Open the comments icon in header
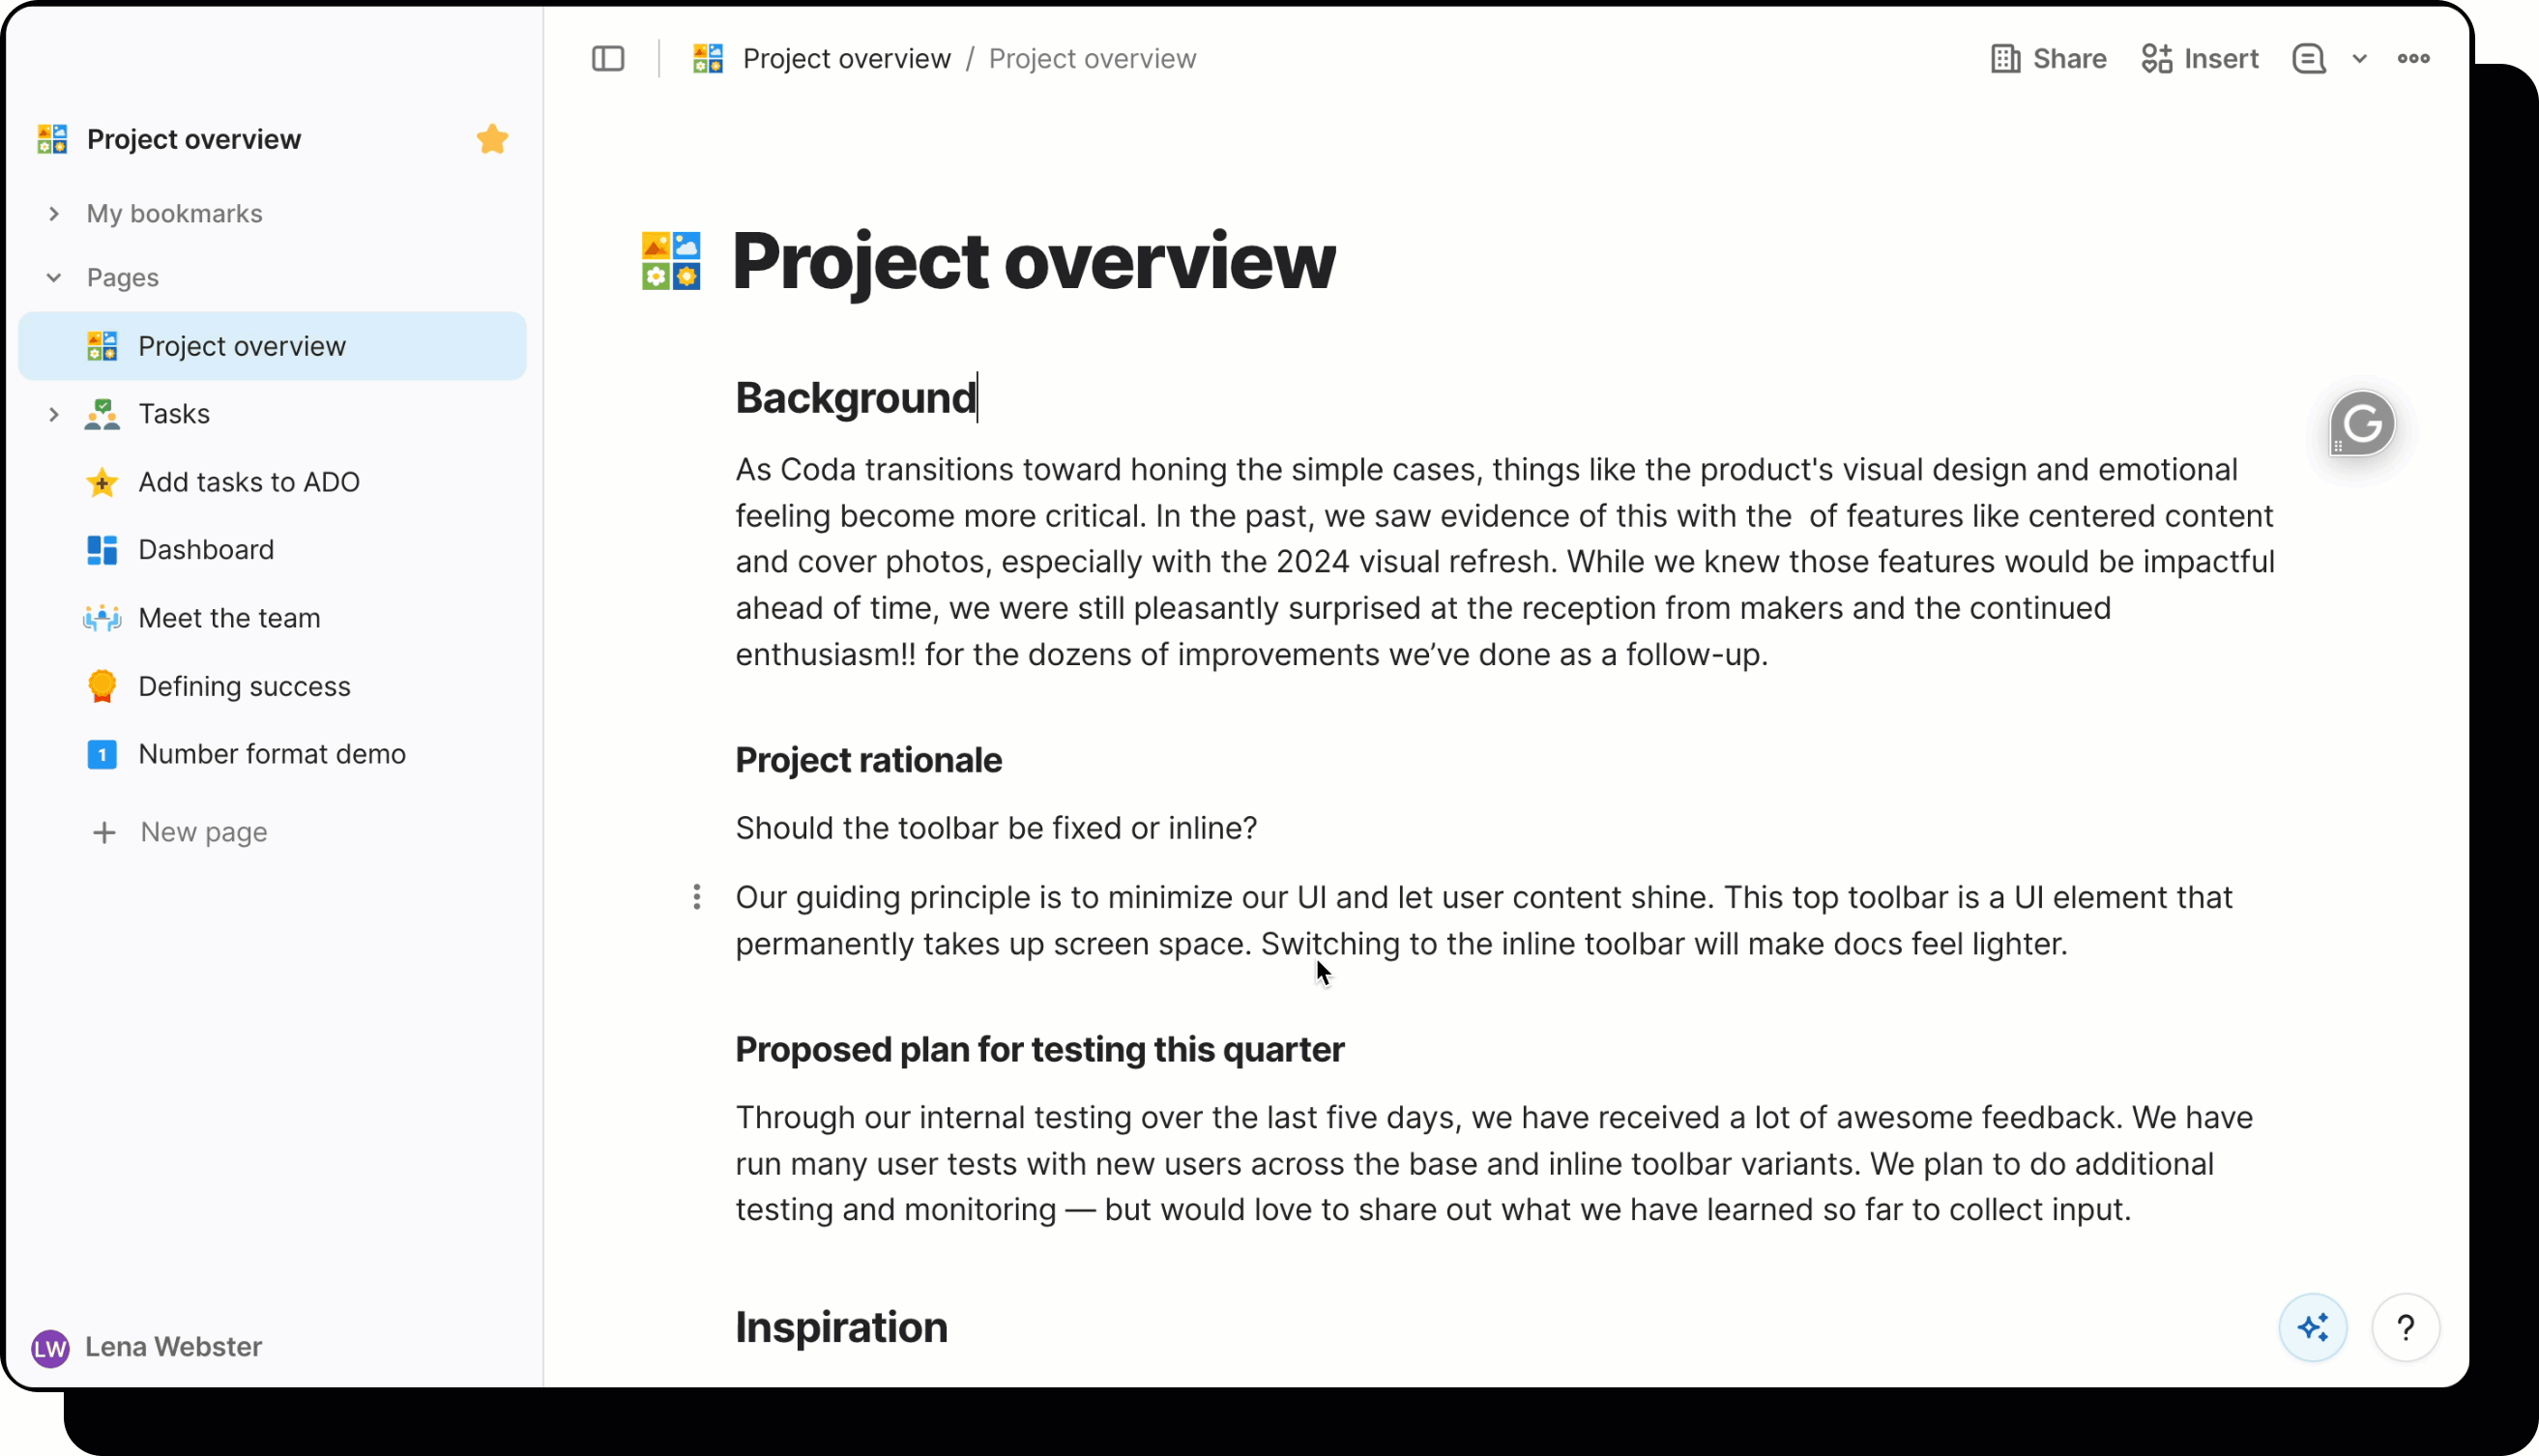 [x=2308, y=59]
